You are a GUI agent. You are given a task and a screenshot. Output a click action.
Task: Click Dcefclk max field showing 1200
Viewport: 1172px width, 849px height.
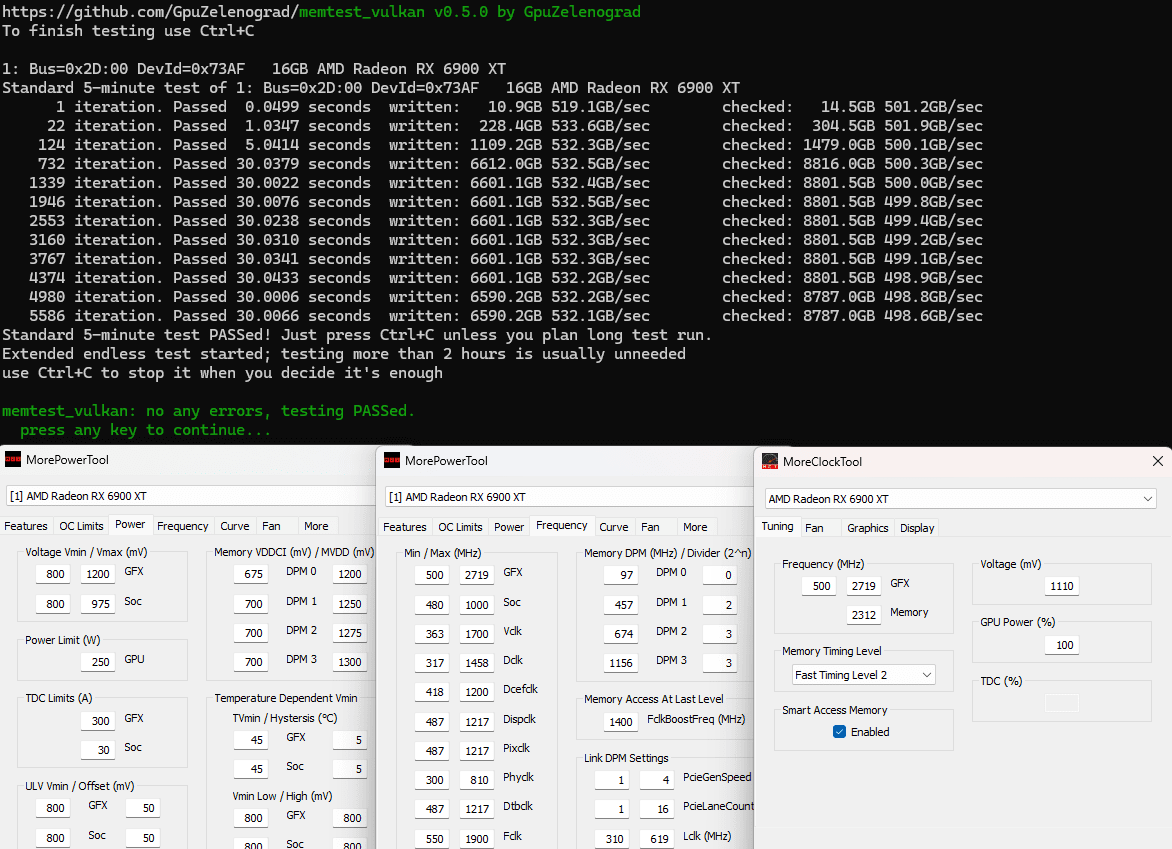tap(475, 692)
